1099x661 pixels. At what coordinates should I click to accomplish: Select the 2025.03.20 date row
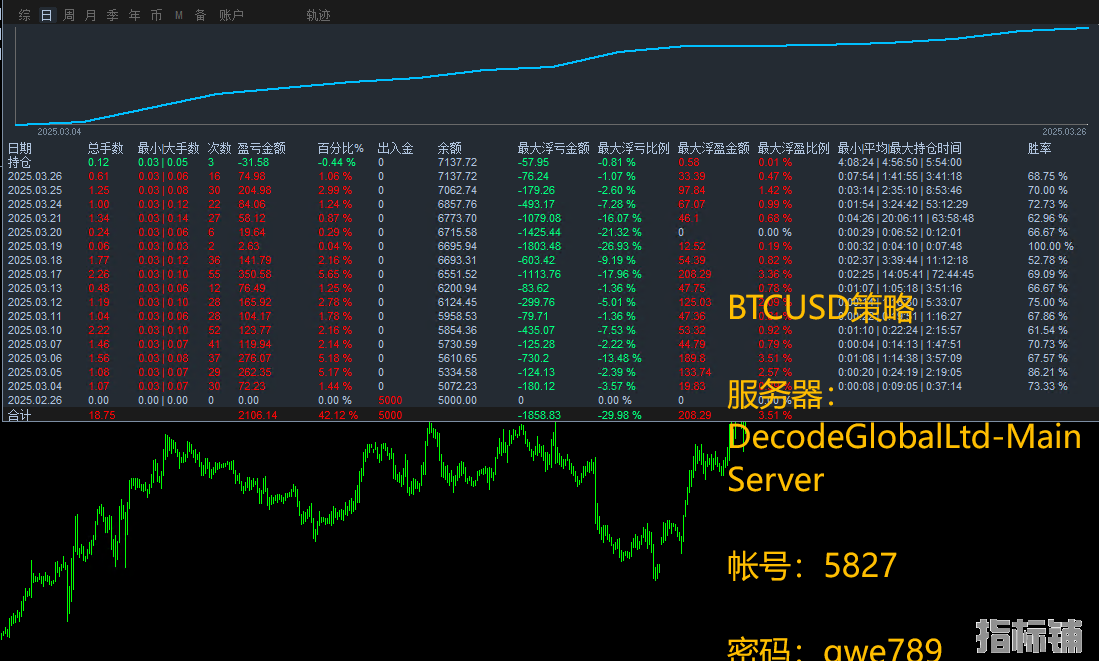35,232
